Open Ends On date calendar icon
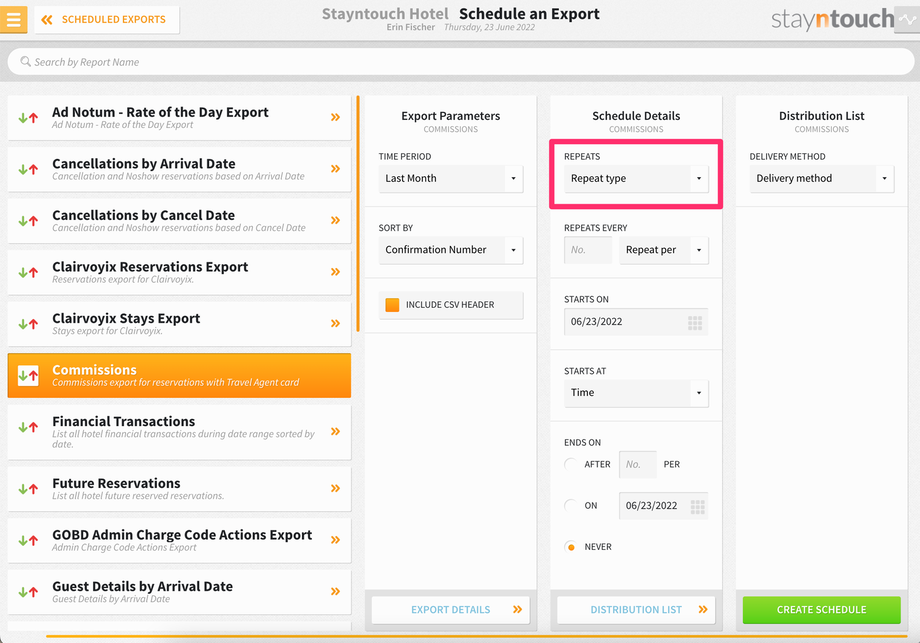This screenshot has width=920, height=643. (697, 506)
